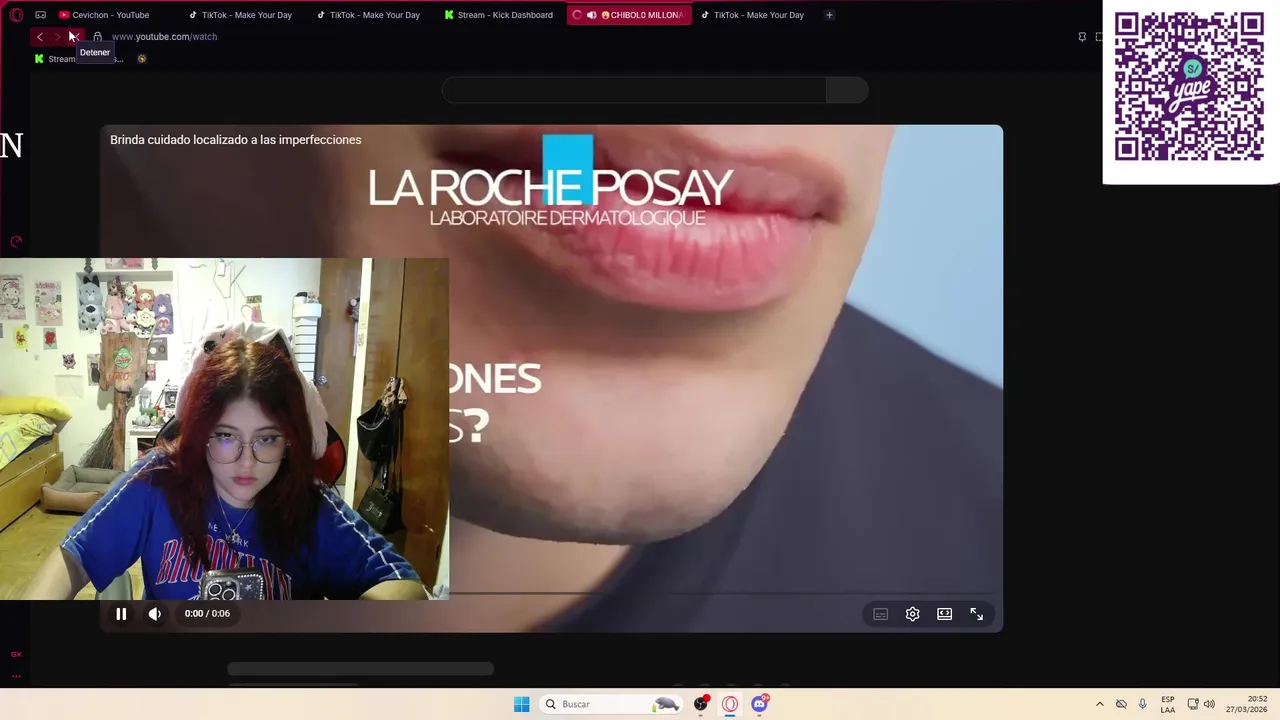The image size is (1280, 720).
Task: Open the video player settings gear
Action: point(913,614)
